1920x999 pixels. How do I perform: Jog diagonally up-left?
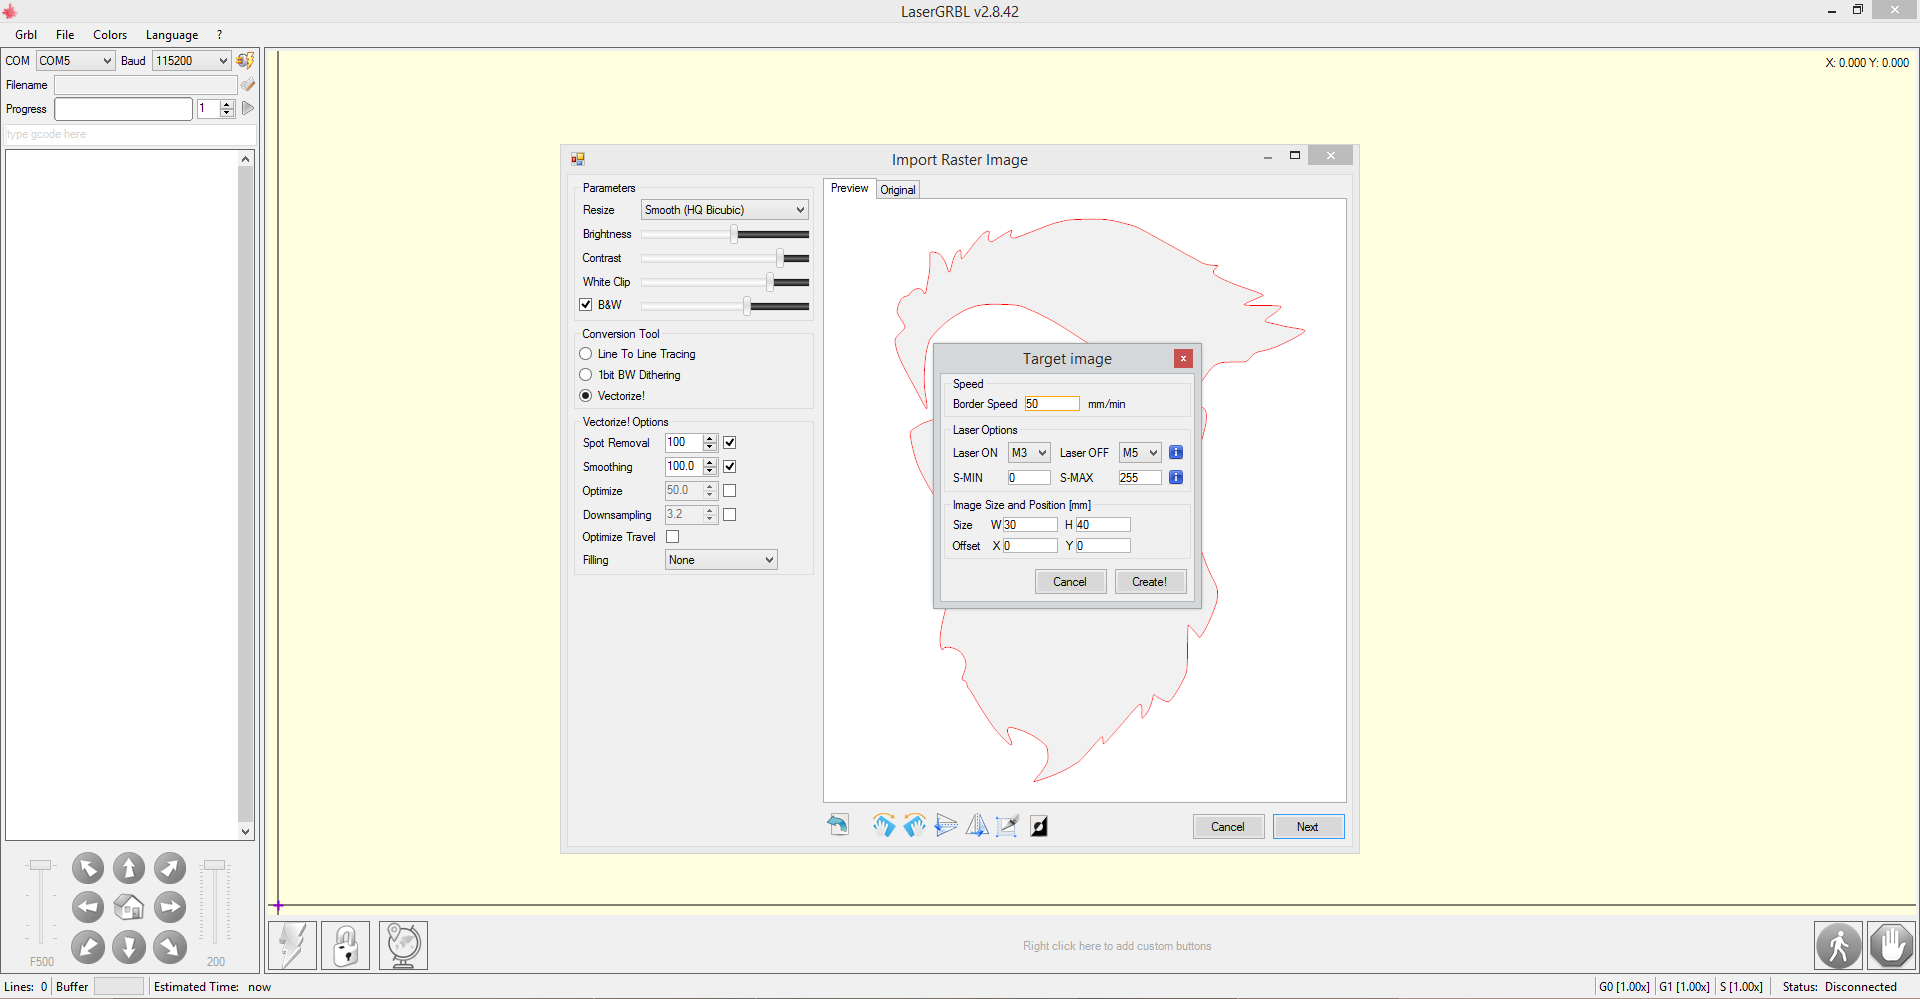tap(88, 868)
